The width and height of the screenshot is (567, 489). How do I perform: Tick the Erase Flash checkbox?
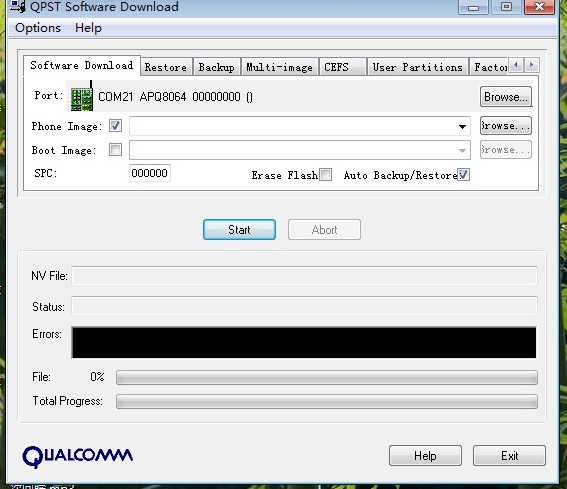[325, 174]
